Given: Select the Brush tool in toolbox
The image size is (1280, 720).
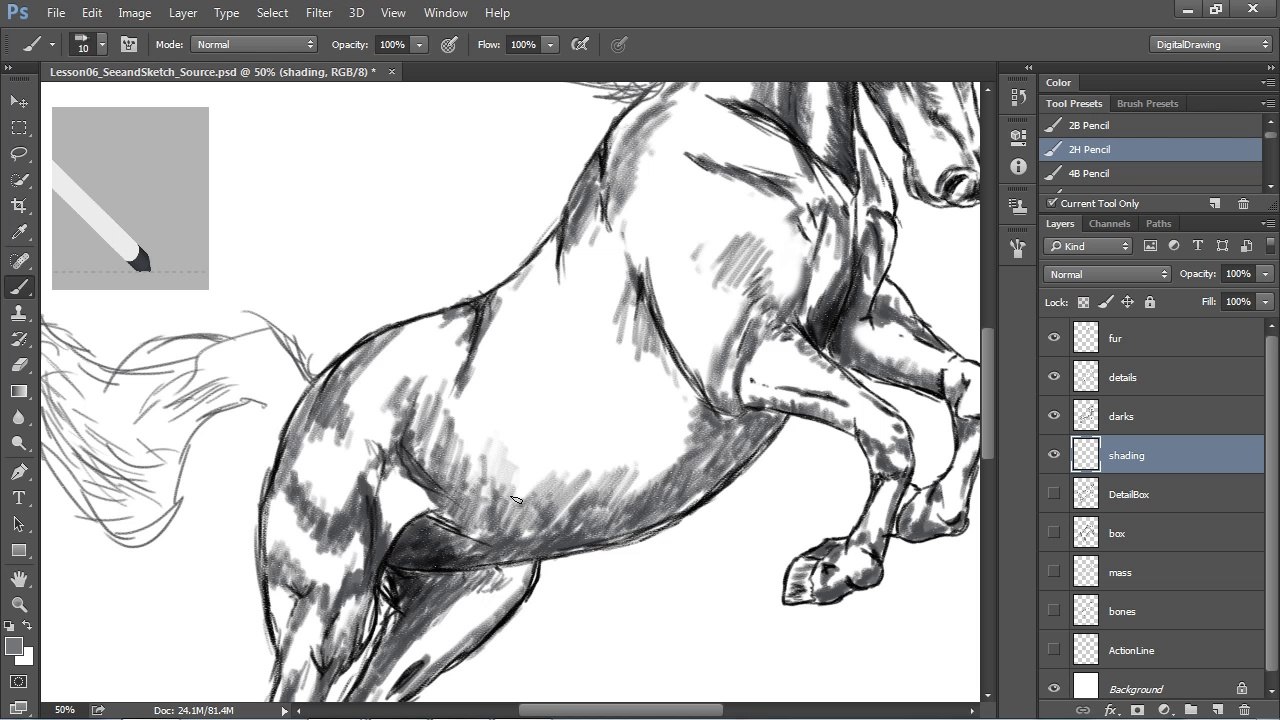Looking at the screenshot, I should (19, 287).
